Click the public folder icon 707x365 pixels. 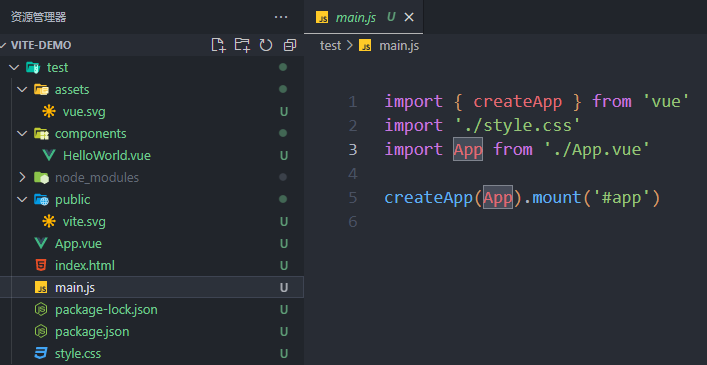pos(41,200)
